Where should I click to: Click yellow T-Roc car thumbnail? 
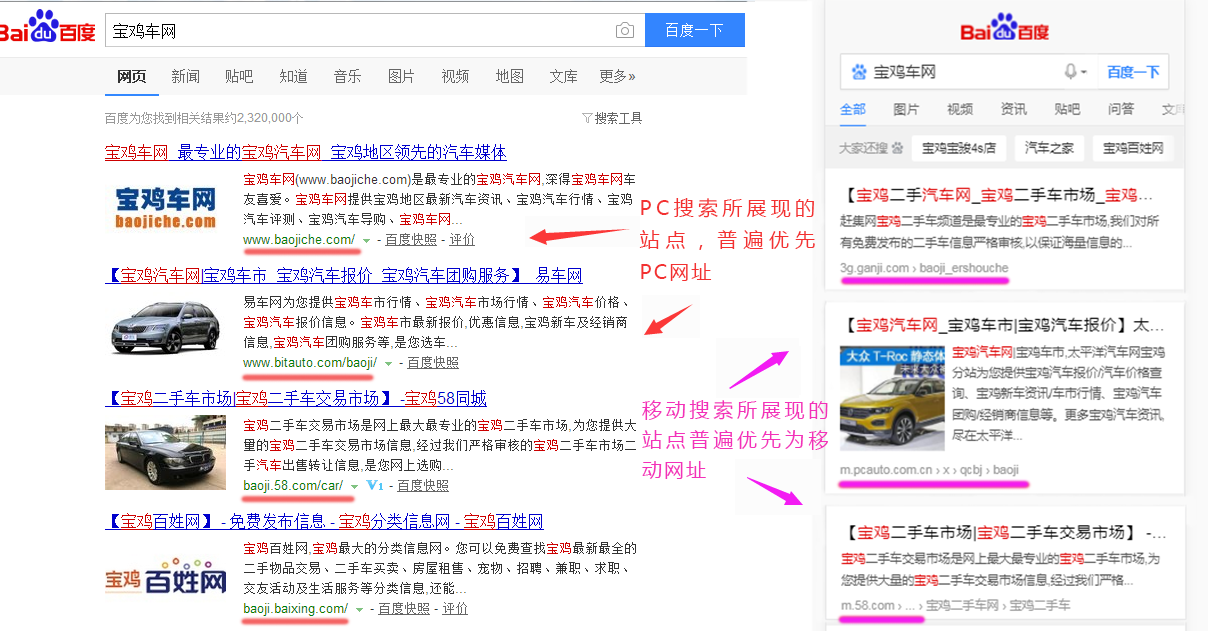point(890,398)
